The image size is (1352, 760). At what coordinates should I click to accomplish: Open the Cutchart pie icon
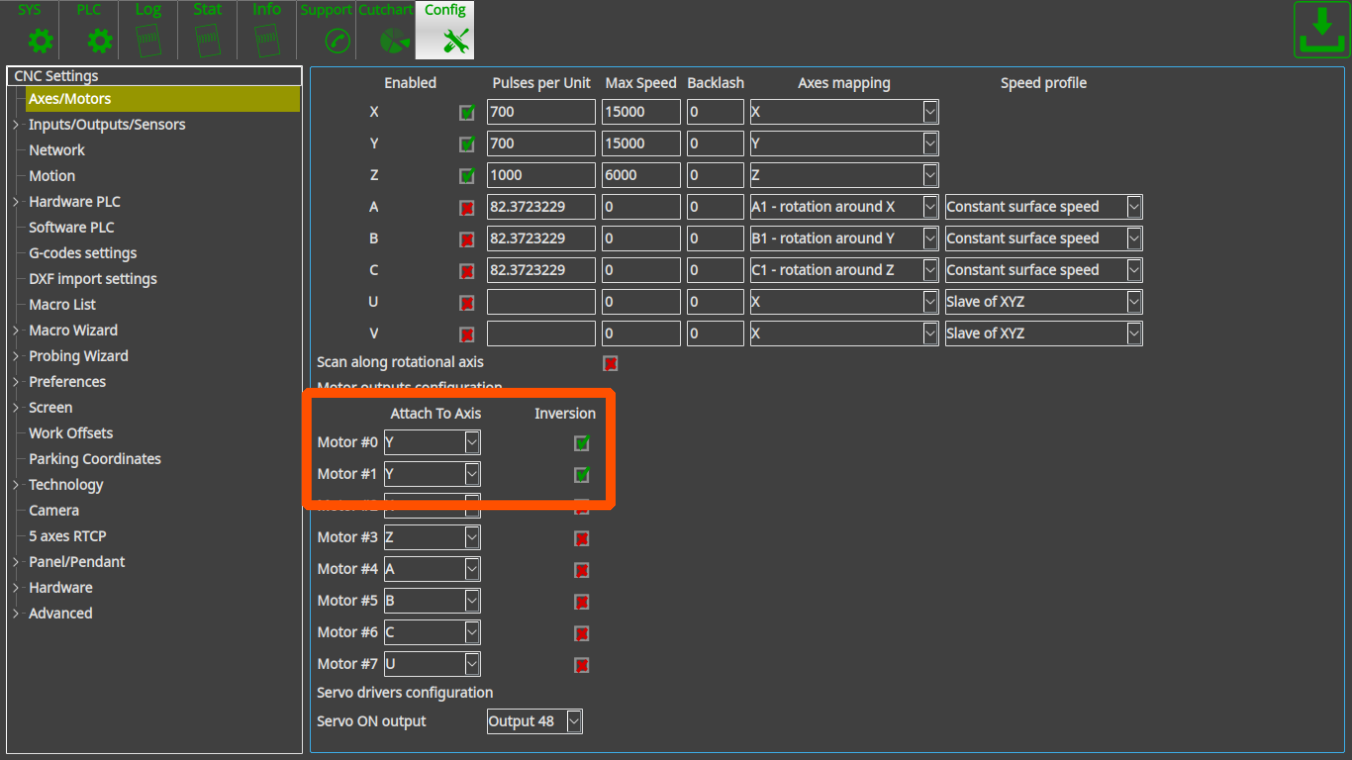click(x=395, y=41)
